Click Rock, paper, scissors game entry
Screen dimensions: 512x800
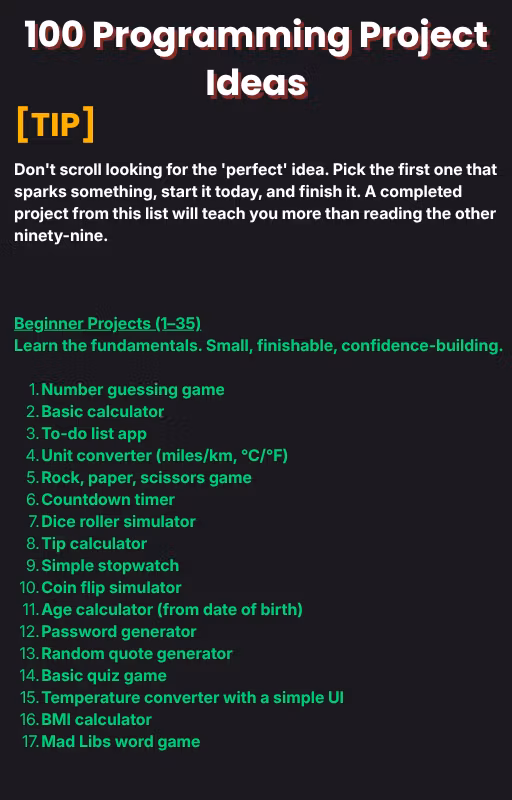[x=146, y=478]
